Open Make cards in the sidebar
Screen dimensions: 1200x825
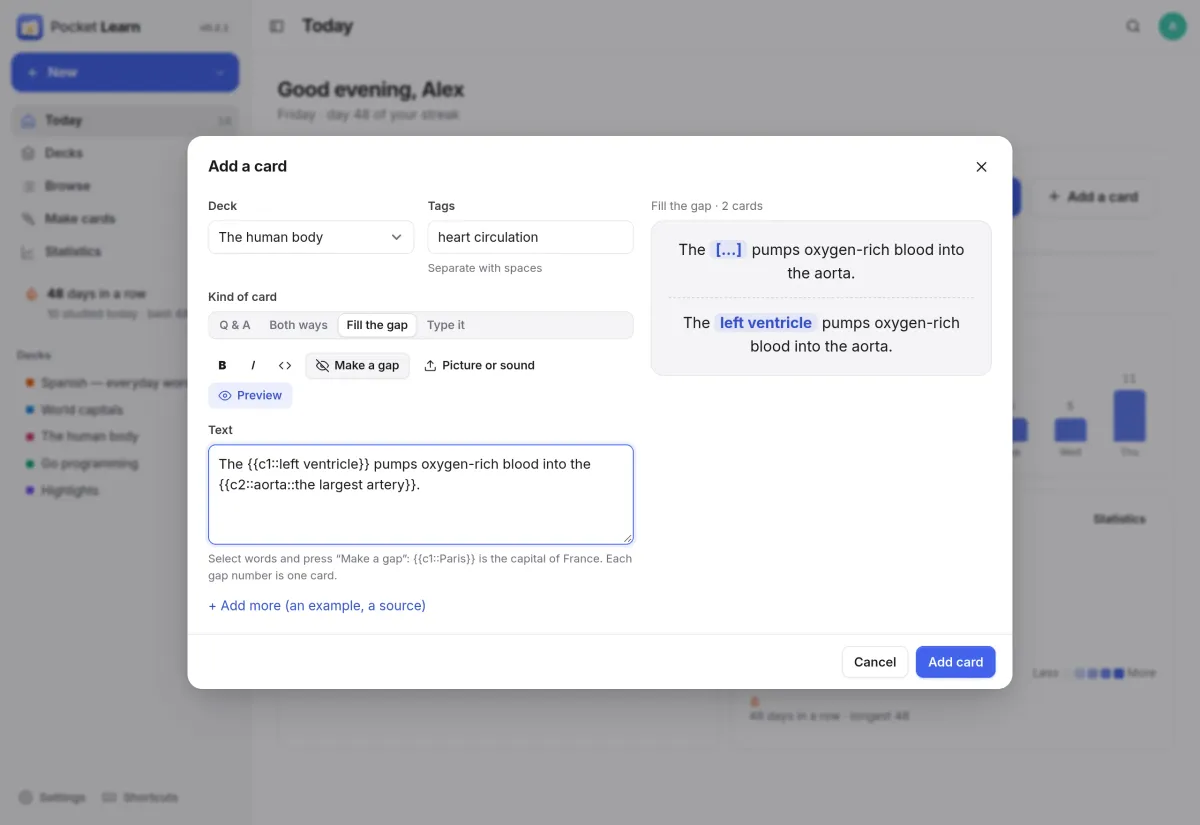coord(125,219)
